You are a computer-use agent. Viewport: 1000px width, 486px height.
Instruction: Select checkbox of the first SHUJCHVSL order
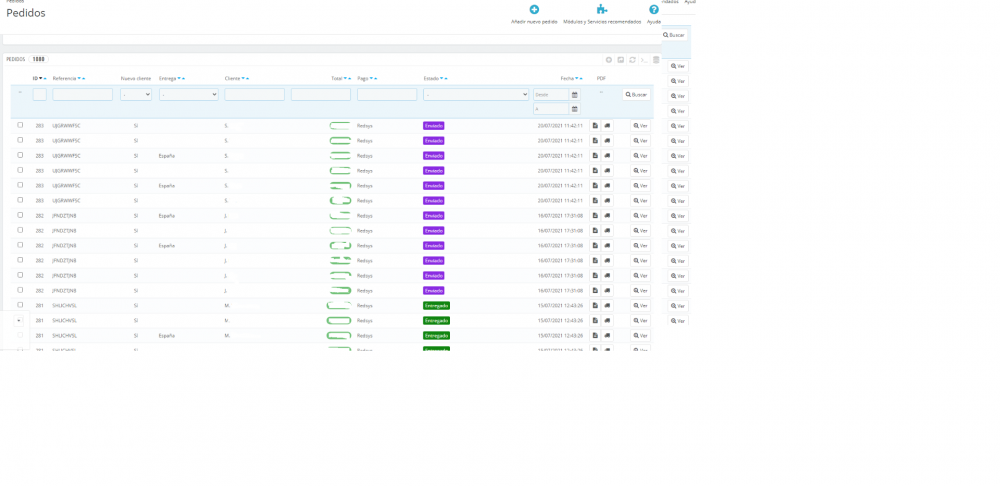coord(20,305)
